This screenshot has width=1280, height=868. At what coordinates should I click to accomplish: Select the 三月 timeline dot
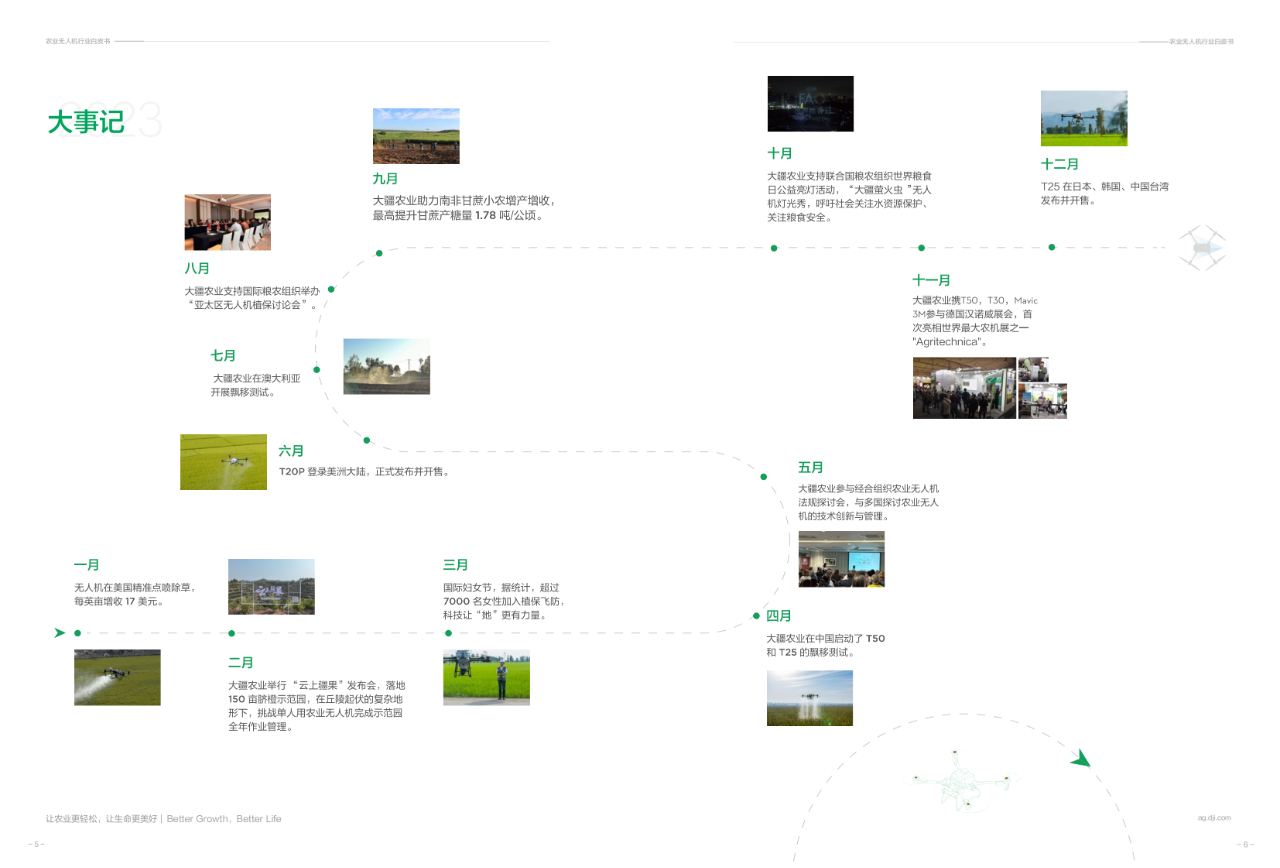click(x=446, y=633)
